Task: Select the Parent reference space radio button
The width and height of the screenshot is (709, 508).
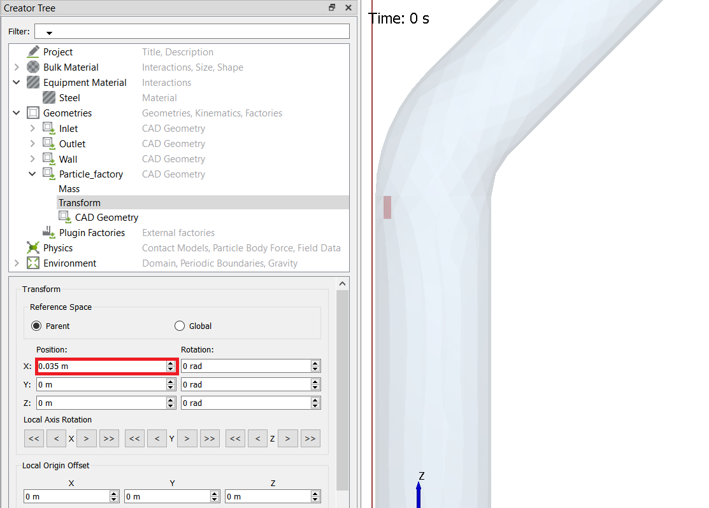Action: [x=37, y=326]
